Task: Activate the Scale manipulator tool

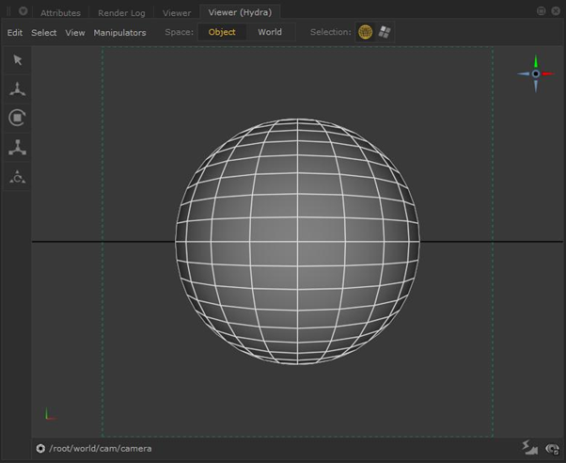Action: 17,147
